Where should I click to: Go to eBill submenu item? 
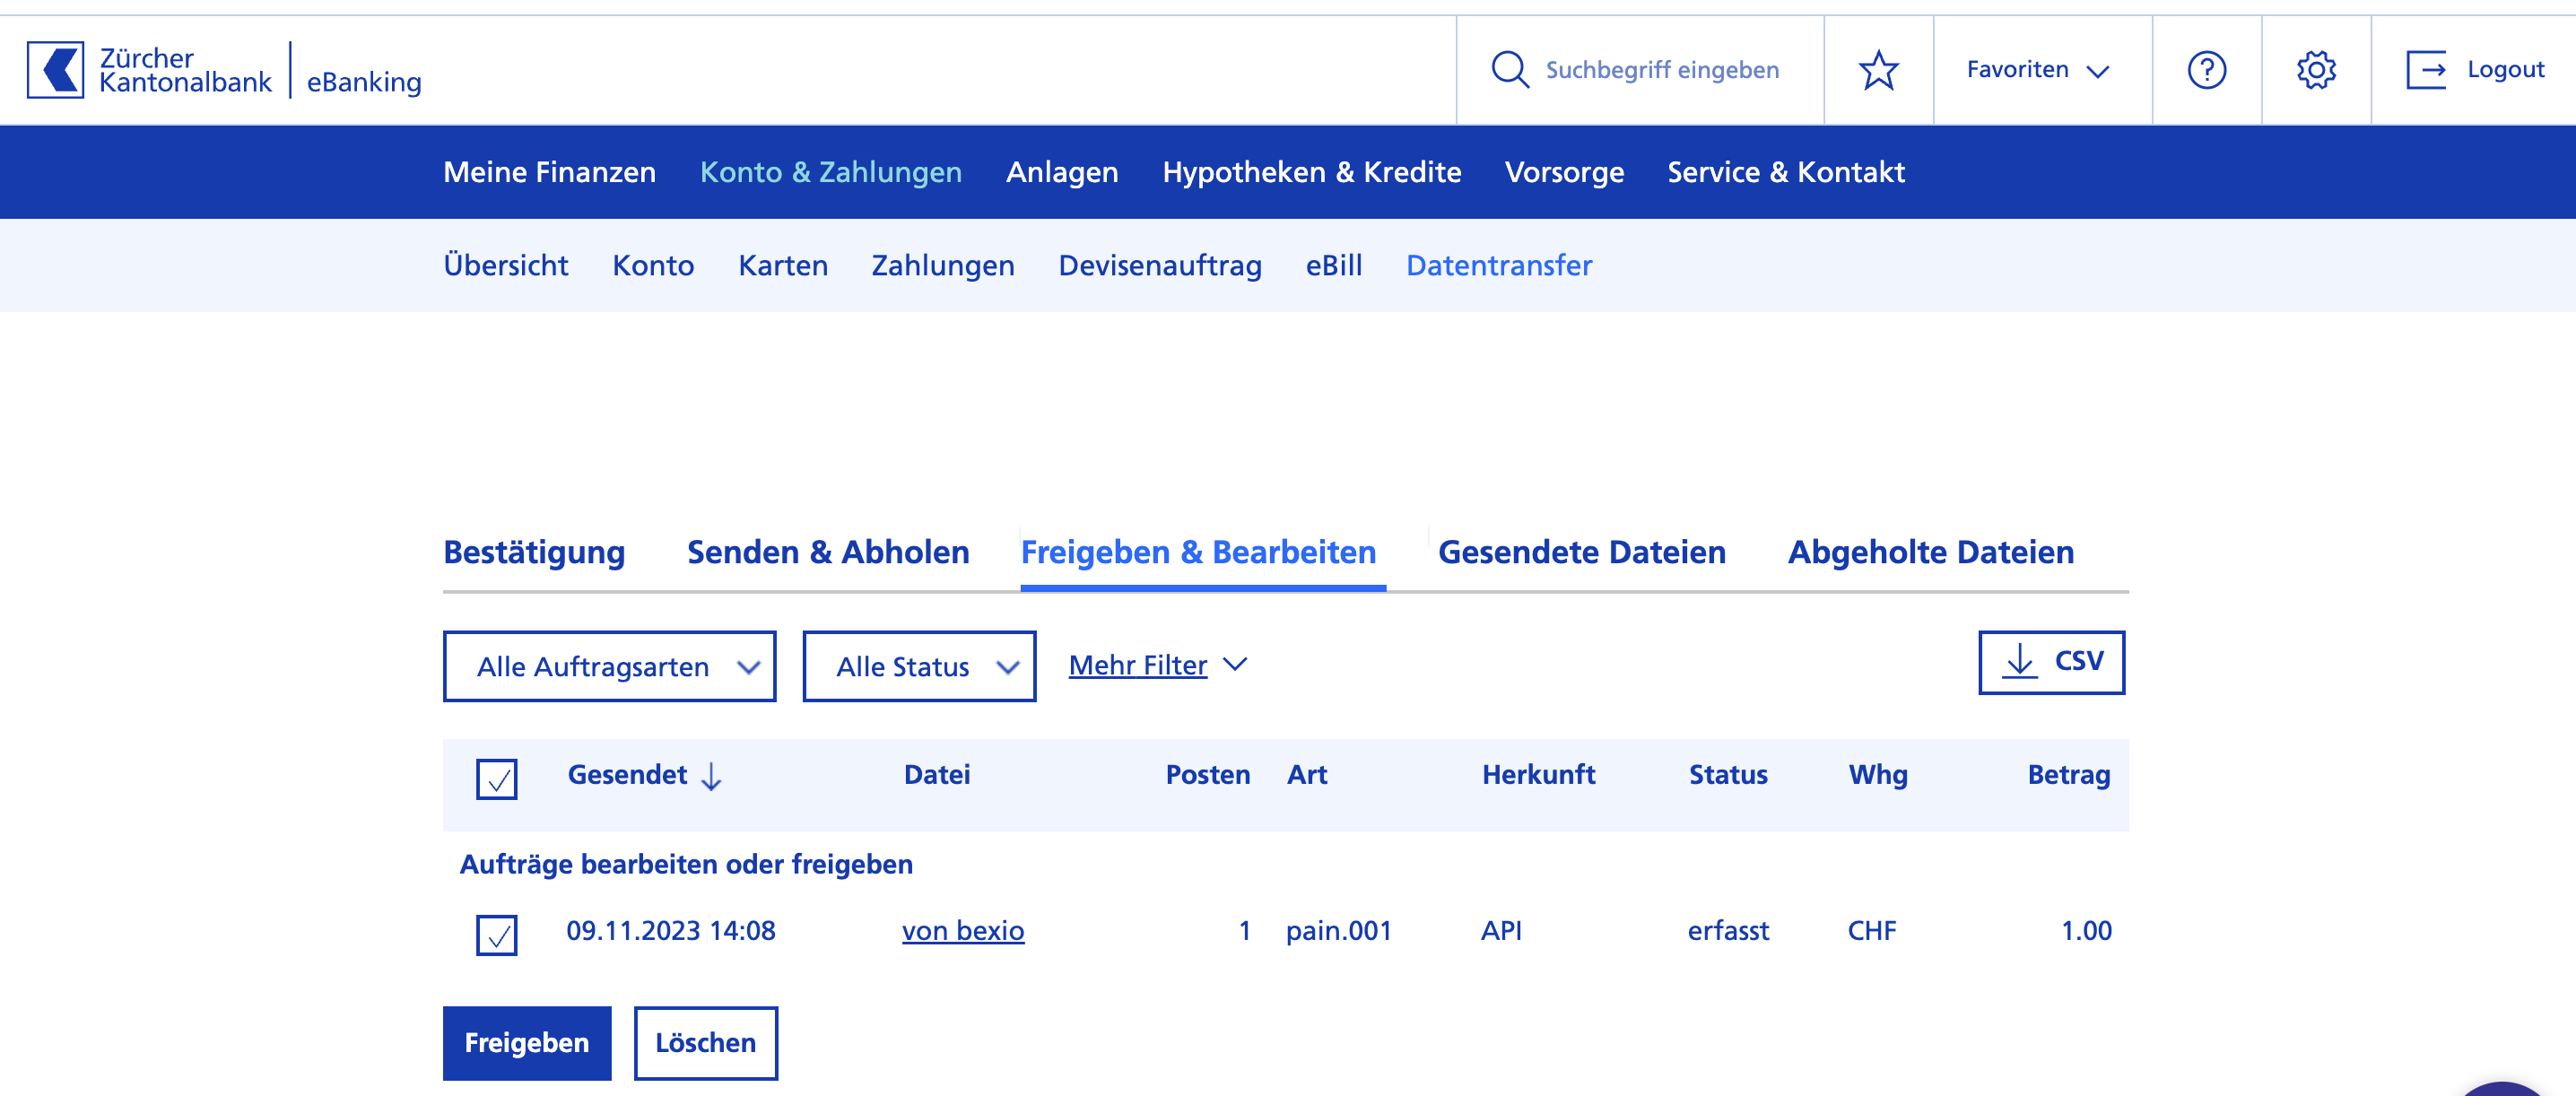point(1334,265)
